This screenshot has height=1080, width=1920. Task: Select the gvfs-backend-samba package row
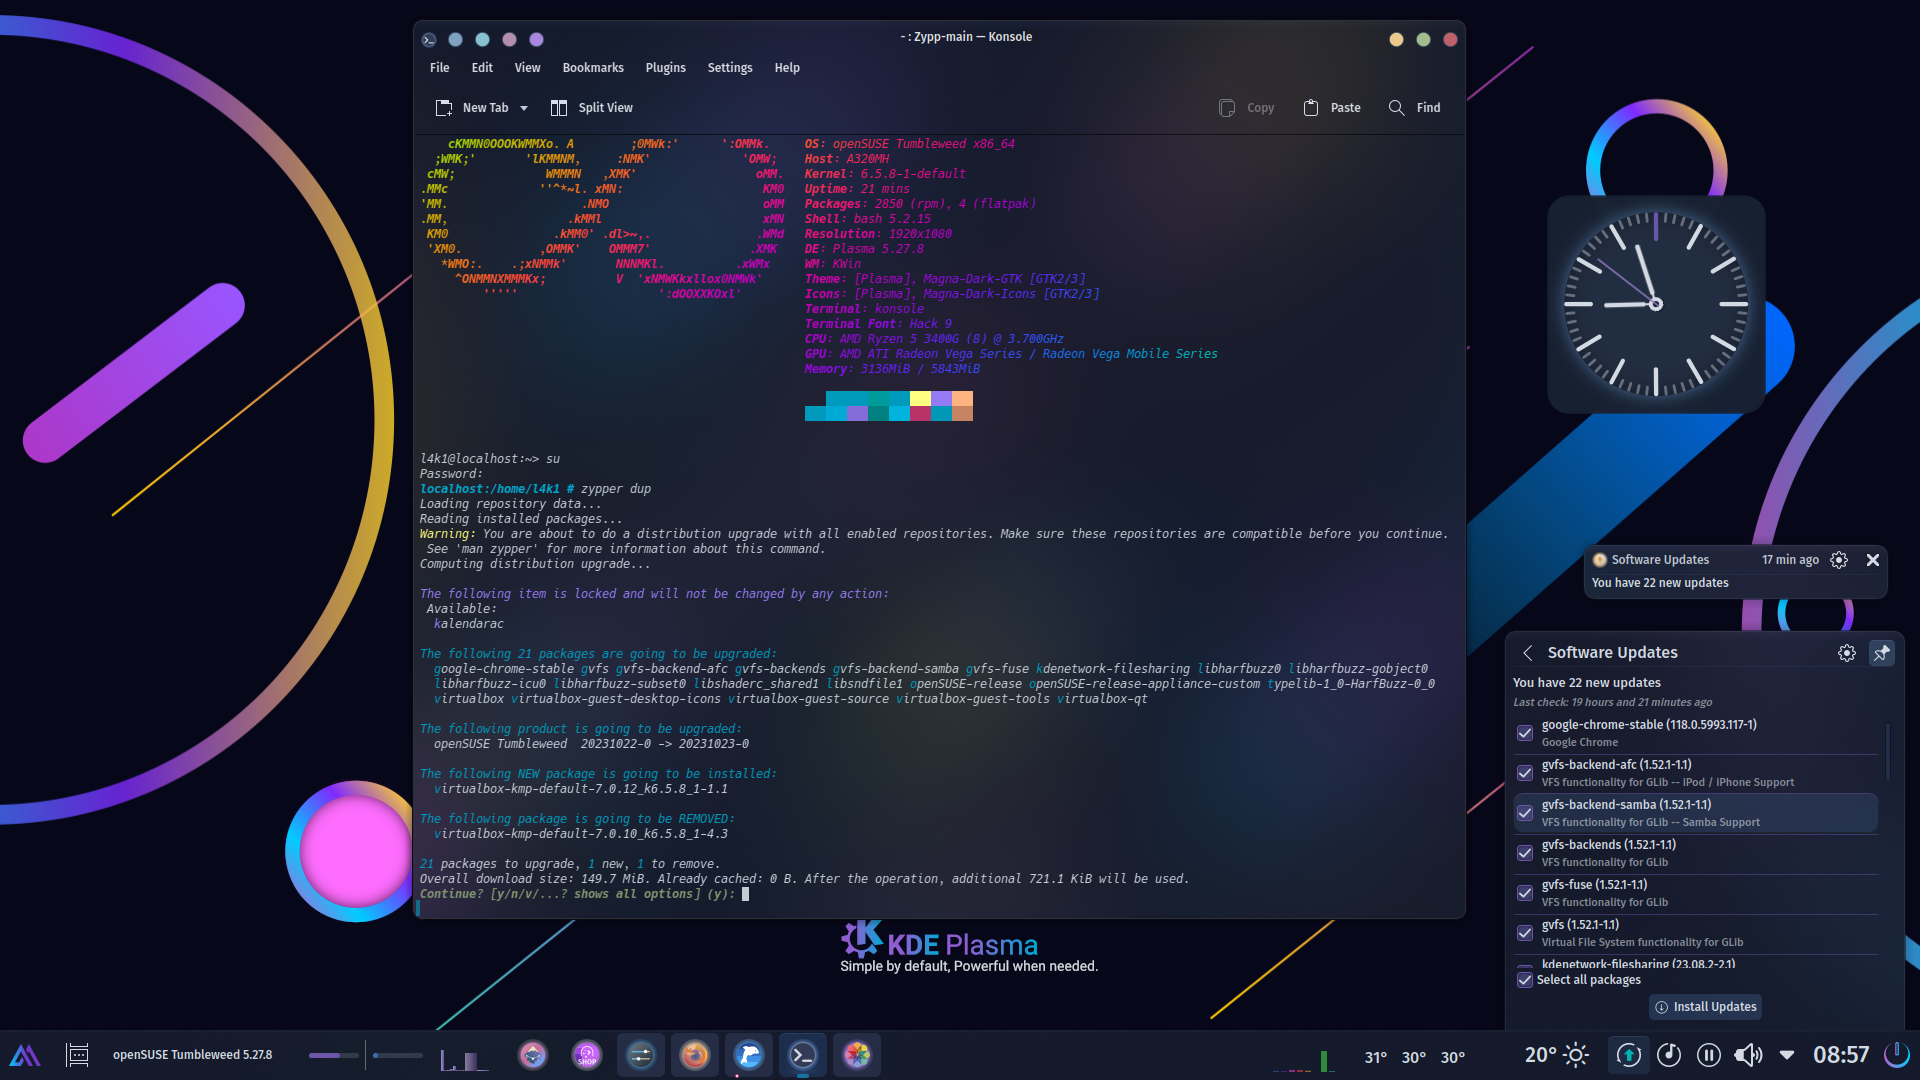coord(1696,813)
